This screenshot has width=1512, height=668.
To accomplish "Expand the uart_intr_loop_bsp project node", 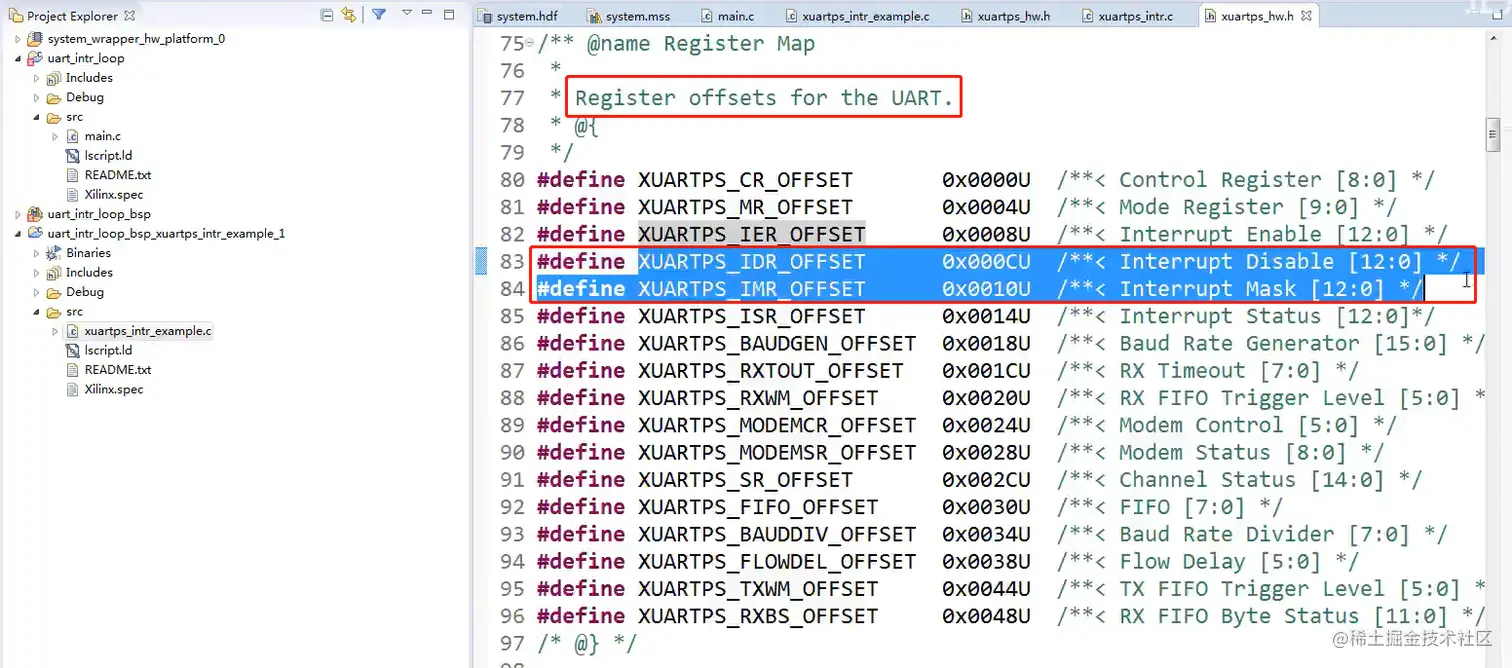I will point(18,214).
